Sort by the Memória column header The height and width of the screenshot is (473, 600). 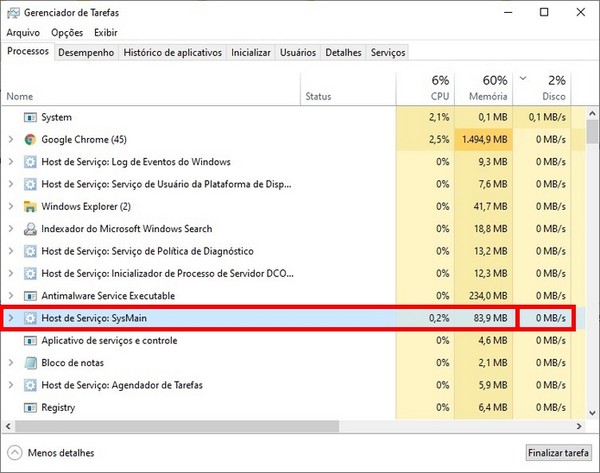[484, 89]
